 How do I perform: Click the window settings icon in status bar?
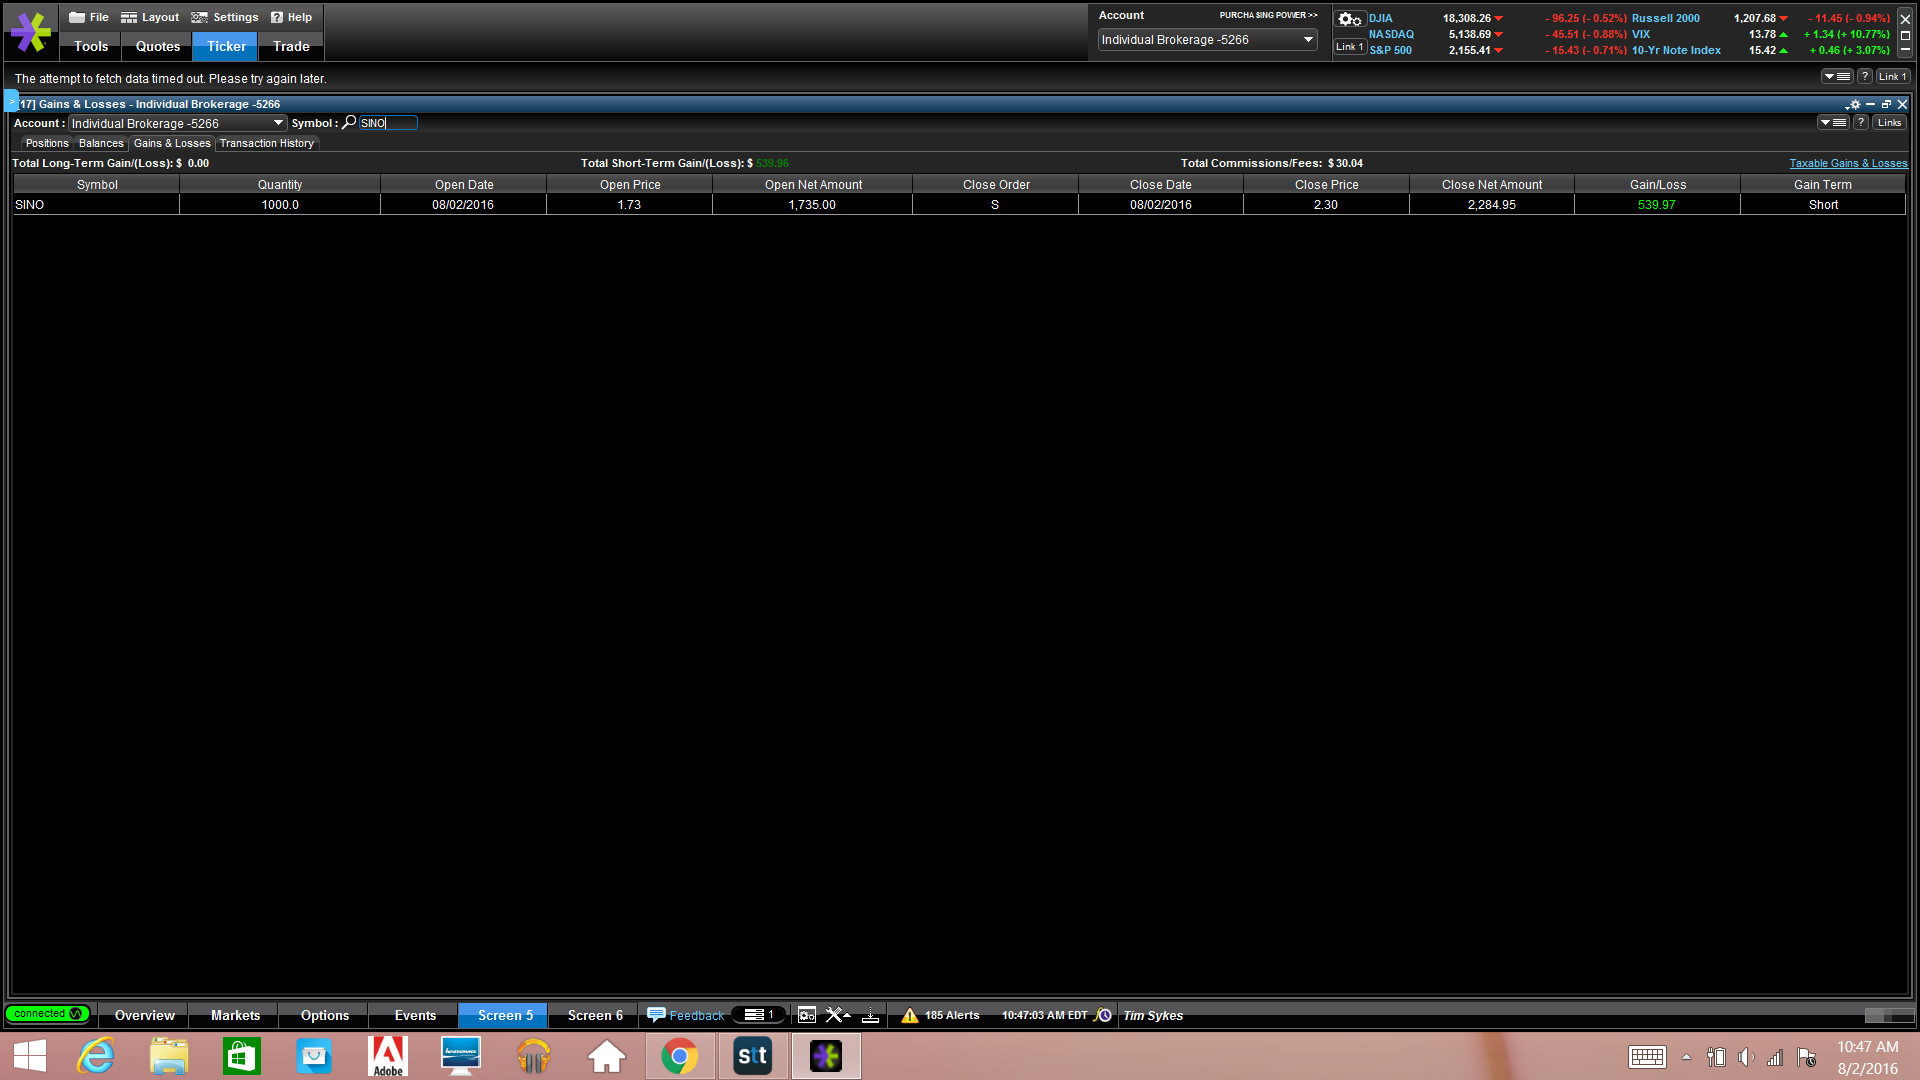(x=806, y=1015)
